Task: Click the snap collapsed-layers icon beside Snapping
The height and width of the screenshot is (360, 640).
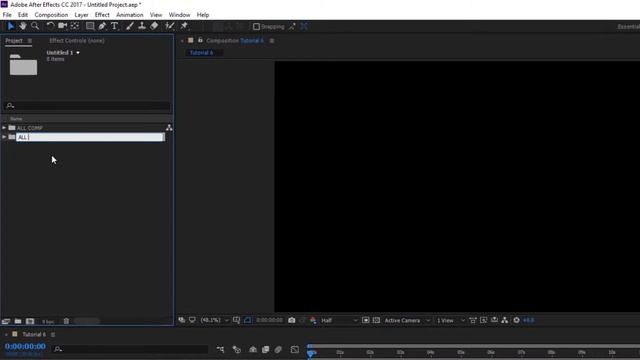Action: [304, 27]
